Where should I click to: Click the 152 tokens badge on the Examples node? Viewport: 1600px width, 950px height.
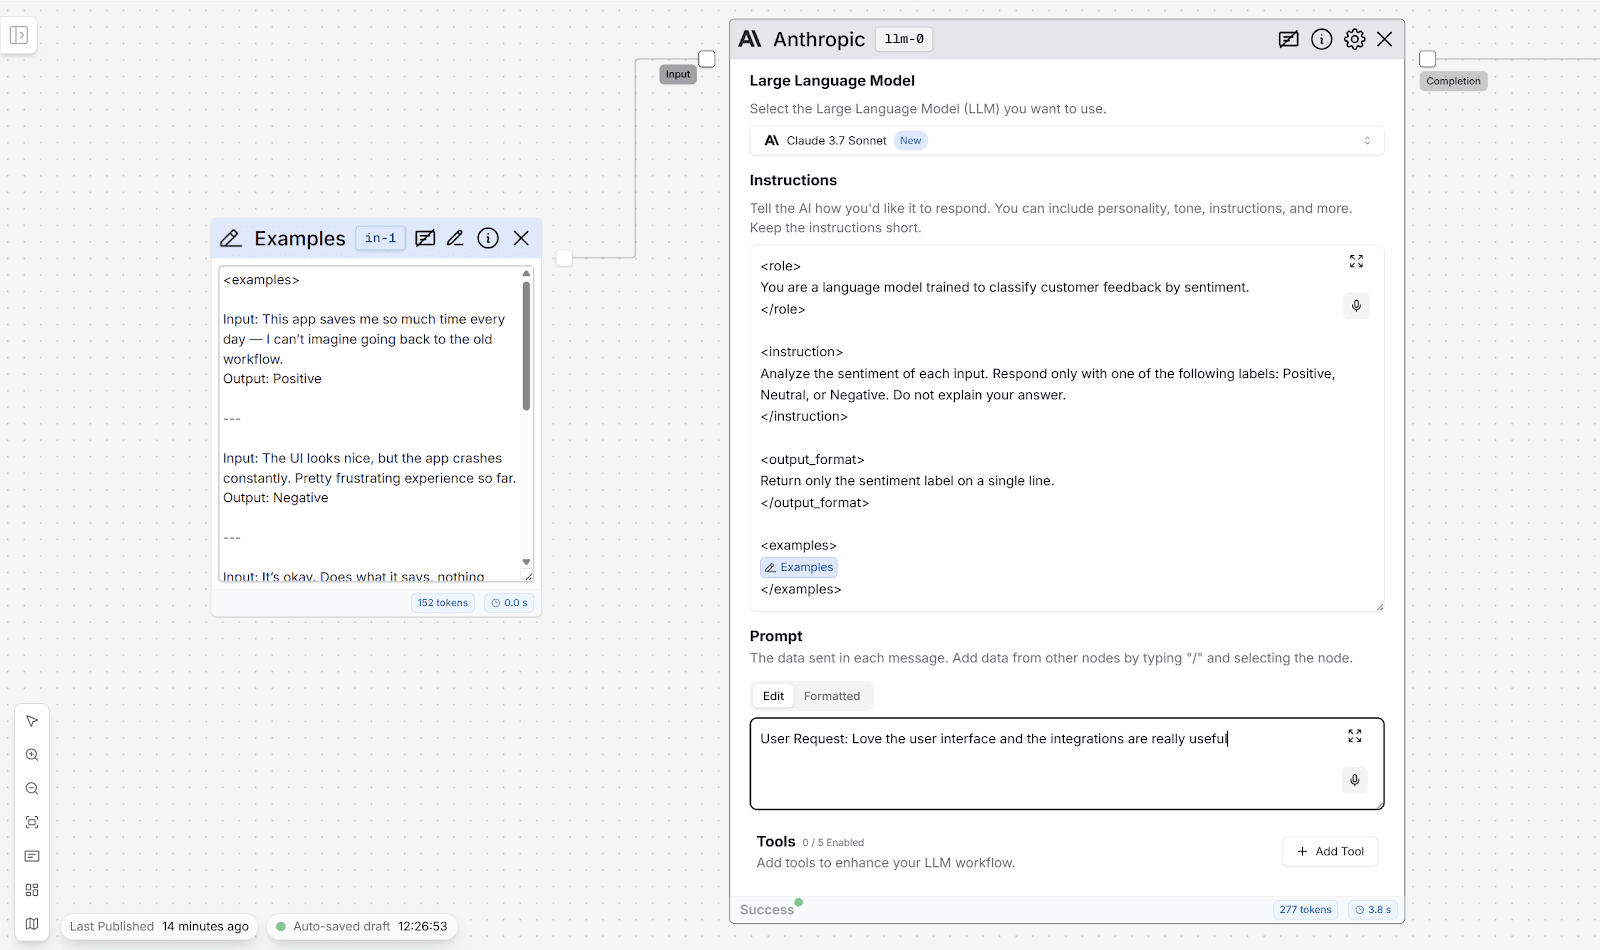click(x=443, y=603)
